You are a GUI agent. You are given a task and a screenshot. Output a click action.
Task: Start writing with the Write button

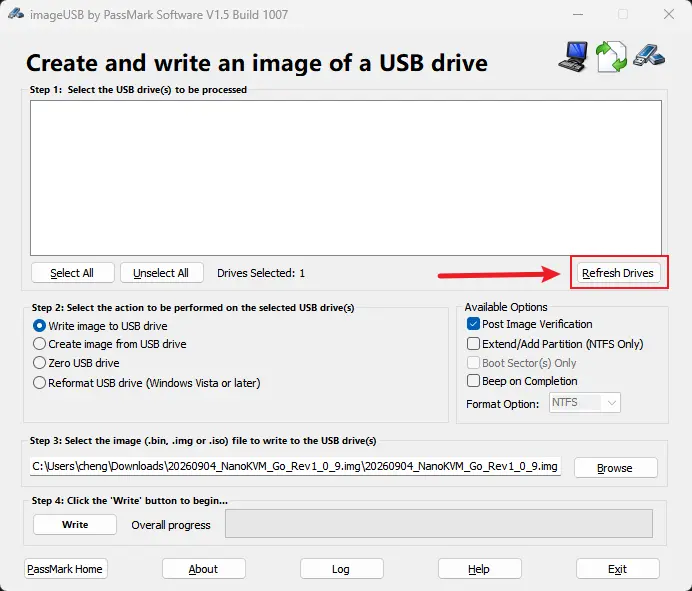click(x=75, y=524)
